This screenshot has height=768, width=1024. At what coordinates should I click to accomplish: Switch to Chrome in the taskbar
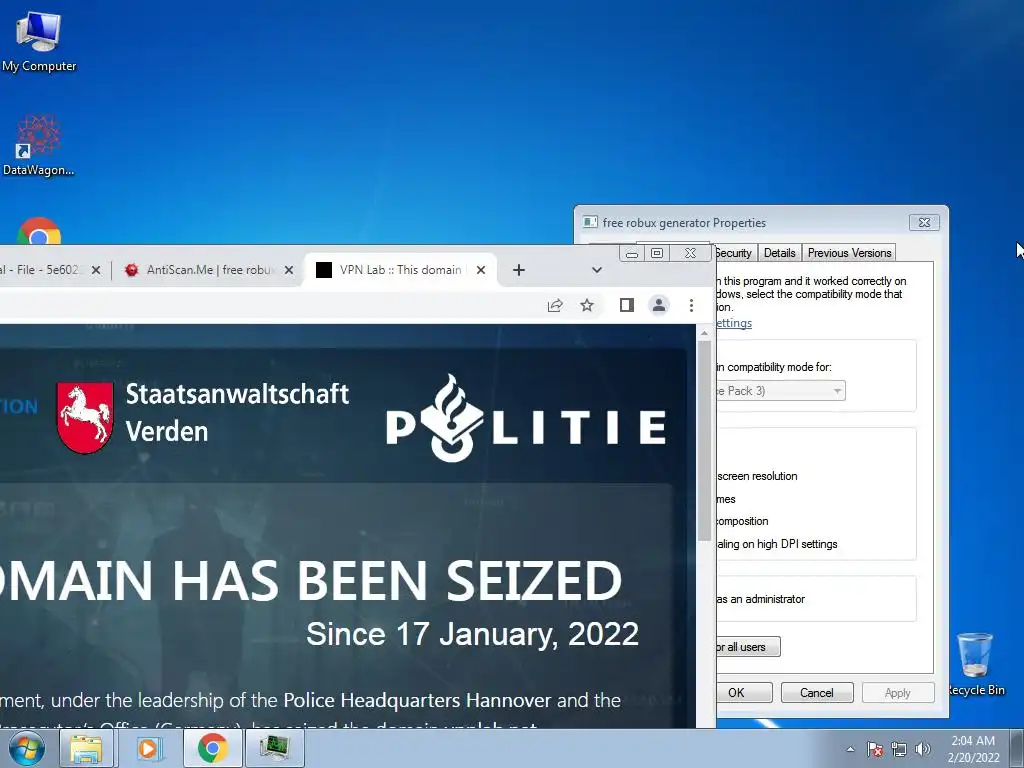coord(213,748)
